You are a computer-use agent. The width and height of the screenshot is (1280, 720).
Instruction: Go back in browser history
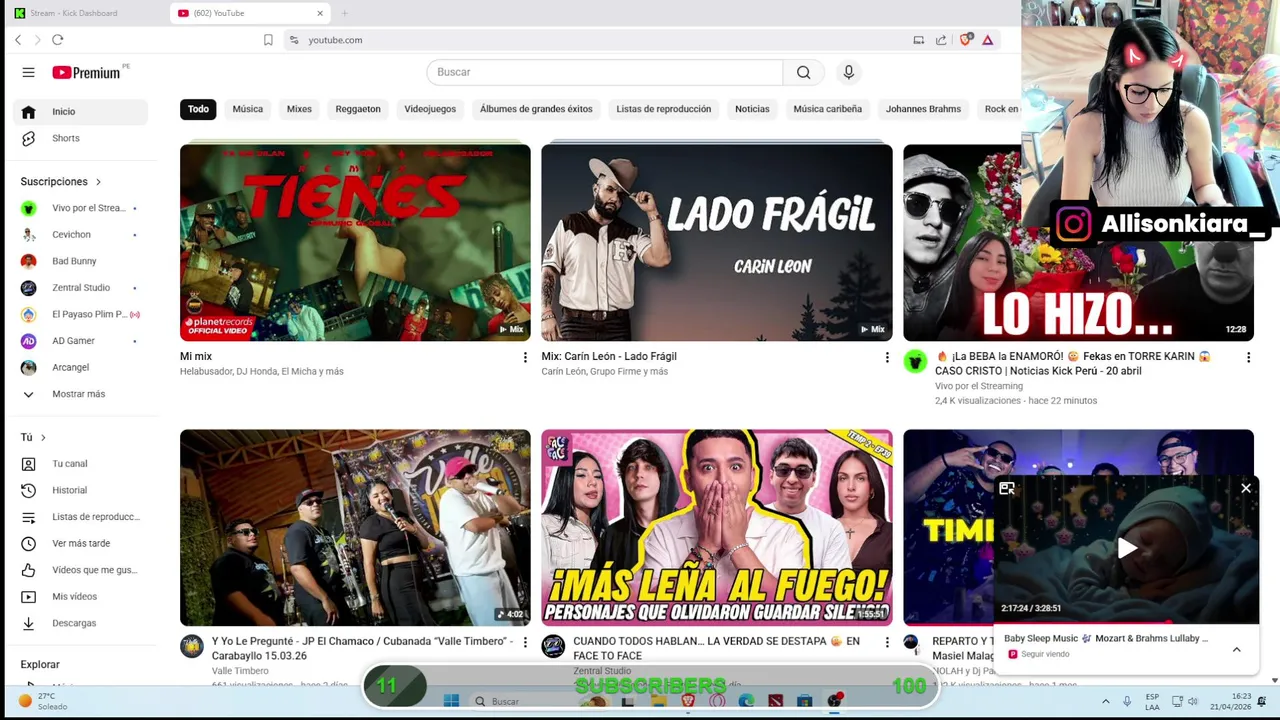[x=17, y=40]
